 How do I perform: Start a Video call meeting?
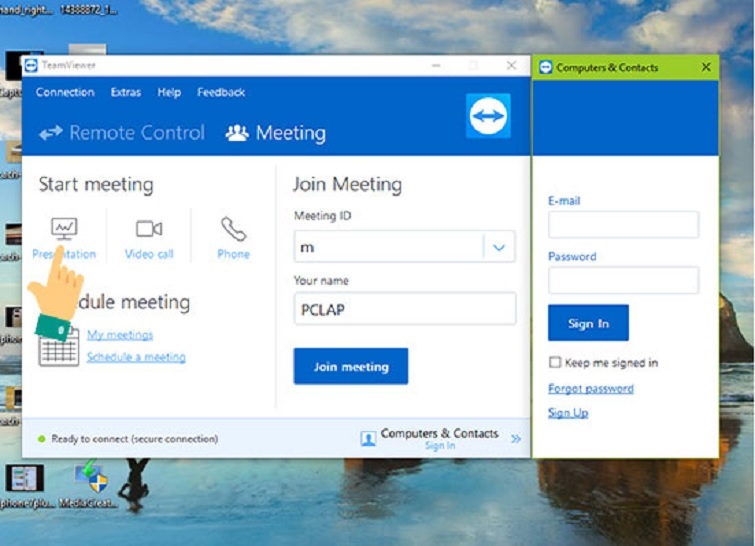coord(149,239)
